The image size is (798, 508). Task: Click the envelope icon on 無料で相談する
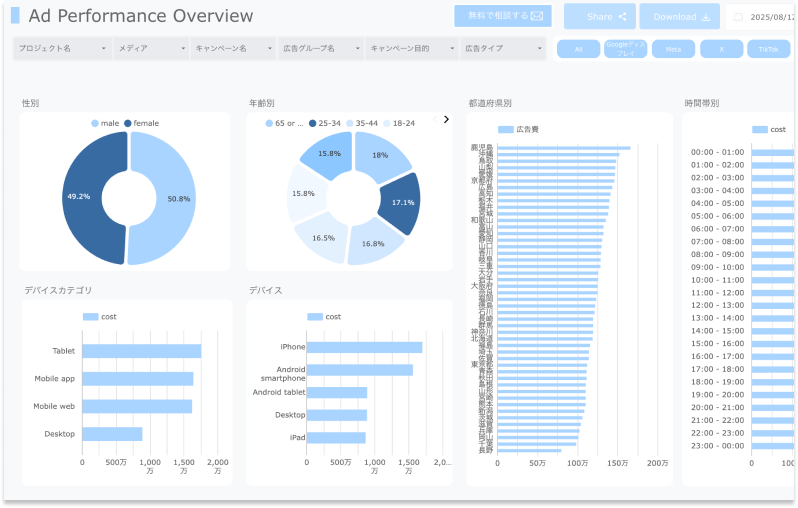pyautogui.click(x=538, y=16)
